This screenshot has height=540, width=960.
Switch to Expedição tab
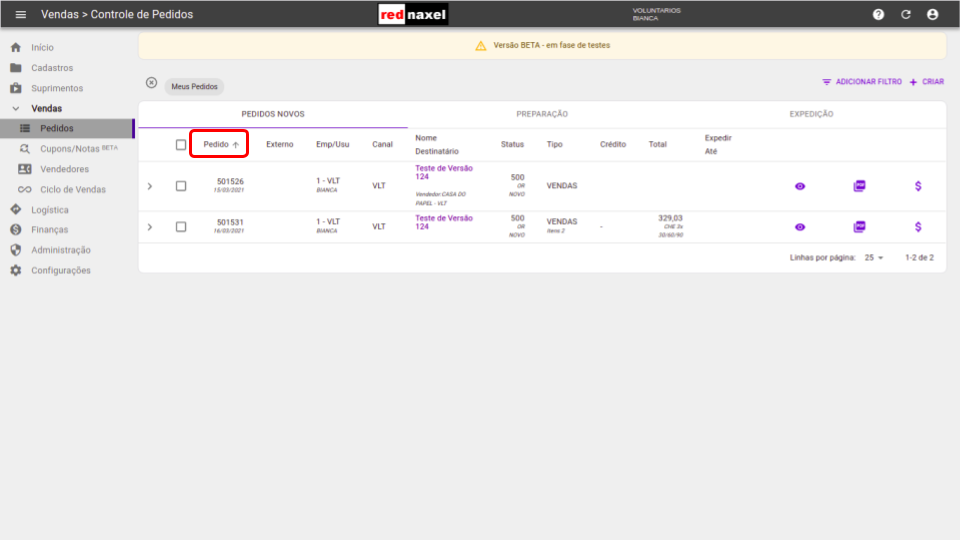[x=811, y=114]
